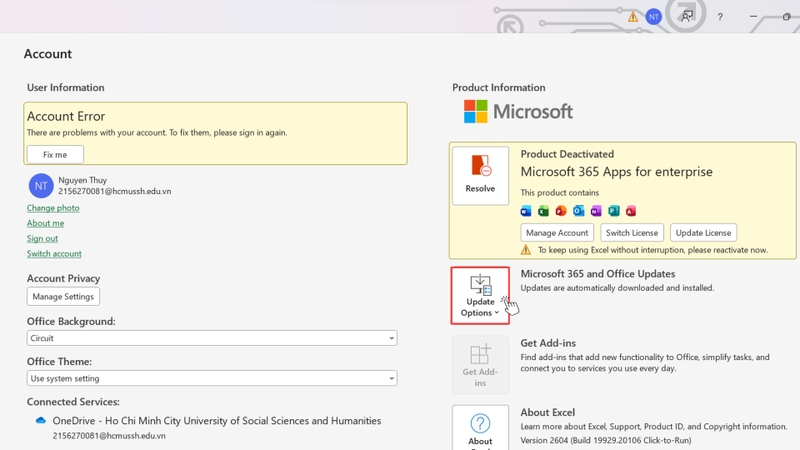Open the Update Options dropdown
The image size is (800, 450).
480,295
